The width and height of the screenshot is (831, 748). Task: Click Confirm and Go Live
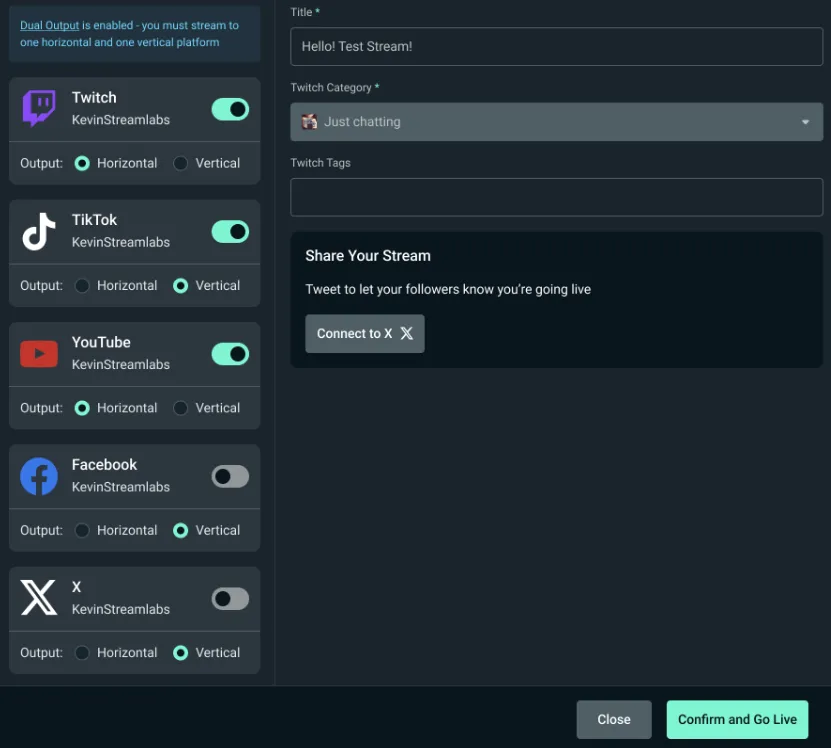pyautogui.click(x=737, y=719)
